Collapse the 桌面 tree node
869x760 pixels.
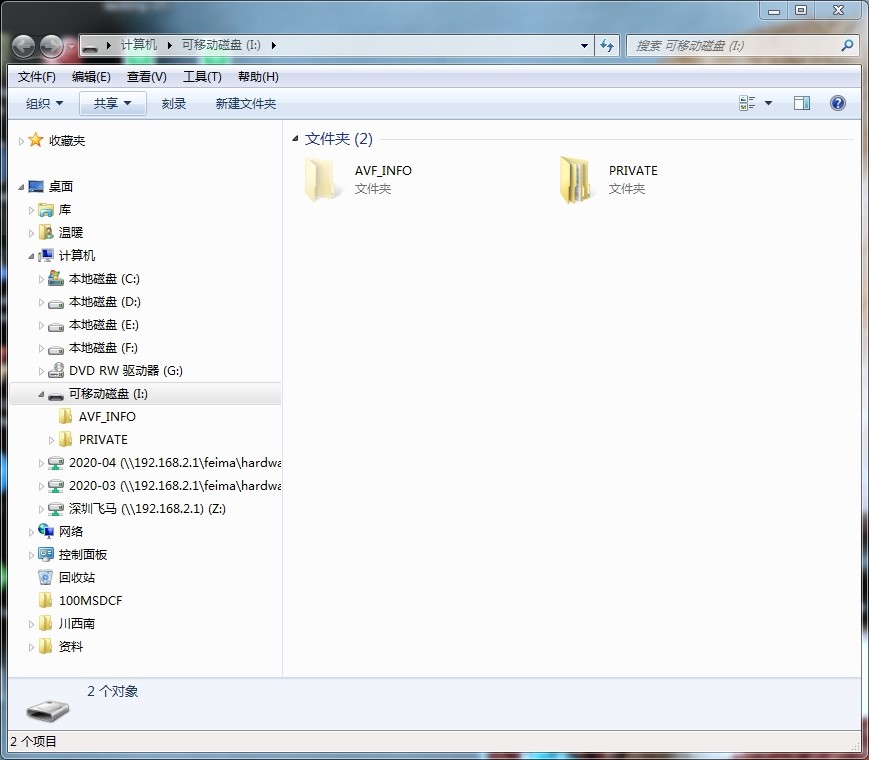21,187
